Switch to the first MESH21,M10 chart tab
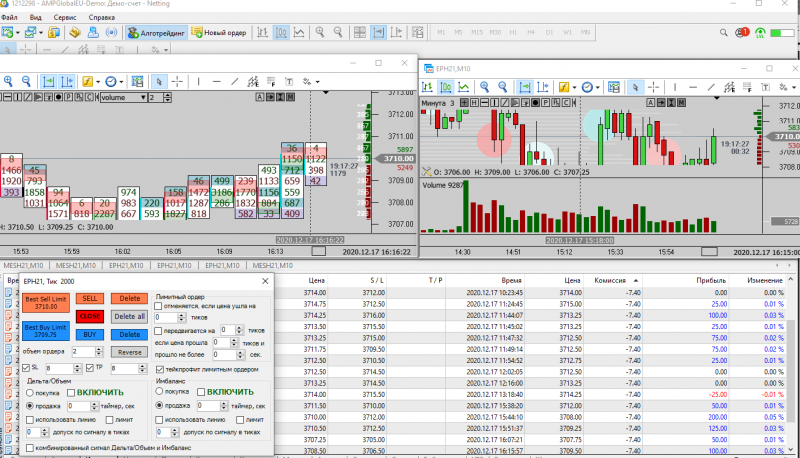 tap(21, 265)
